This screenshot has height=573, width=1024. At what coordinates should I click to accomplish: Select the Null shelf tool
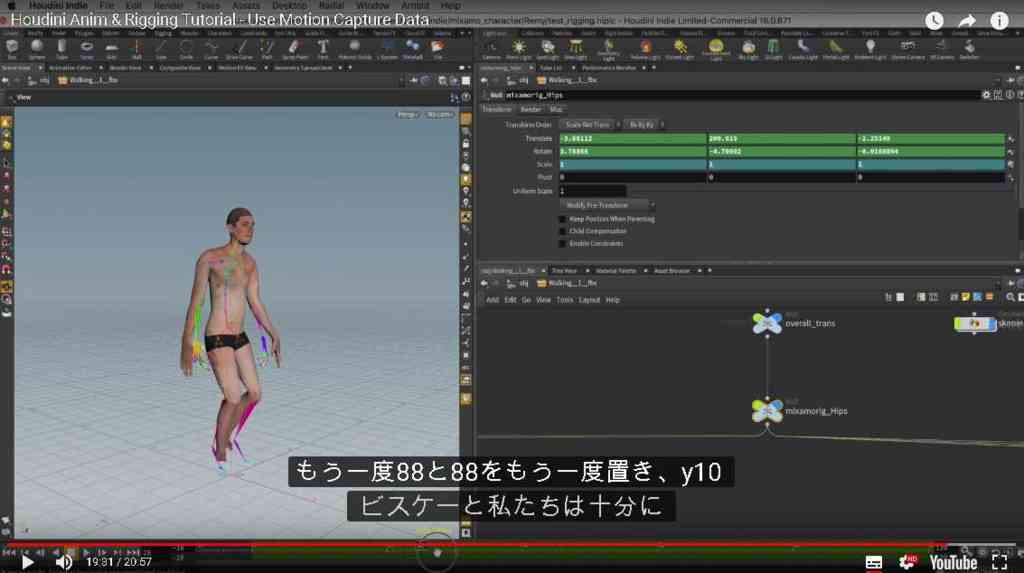pos(136,48)
